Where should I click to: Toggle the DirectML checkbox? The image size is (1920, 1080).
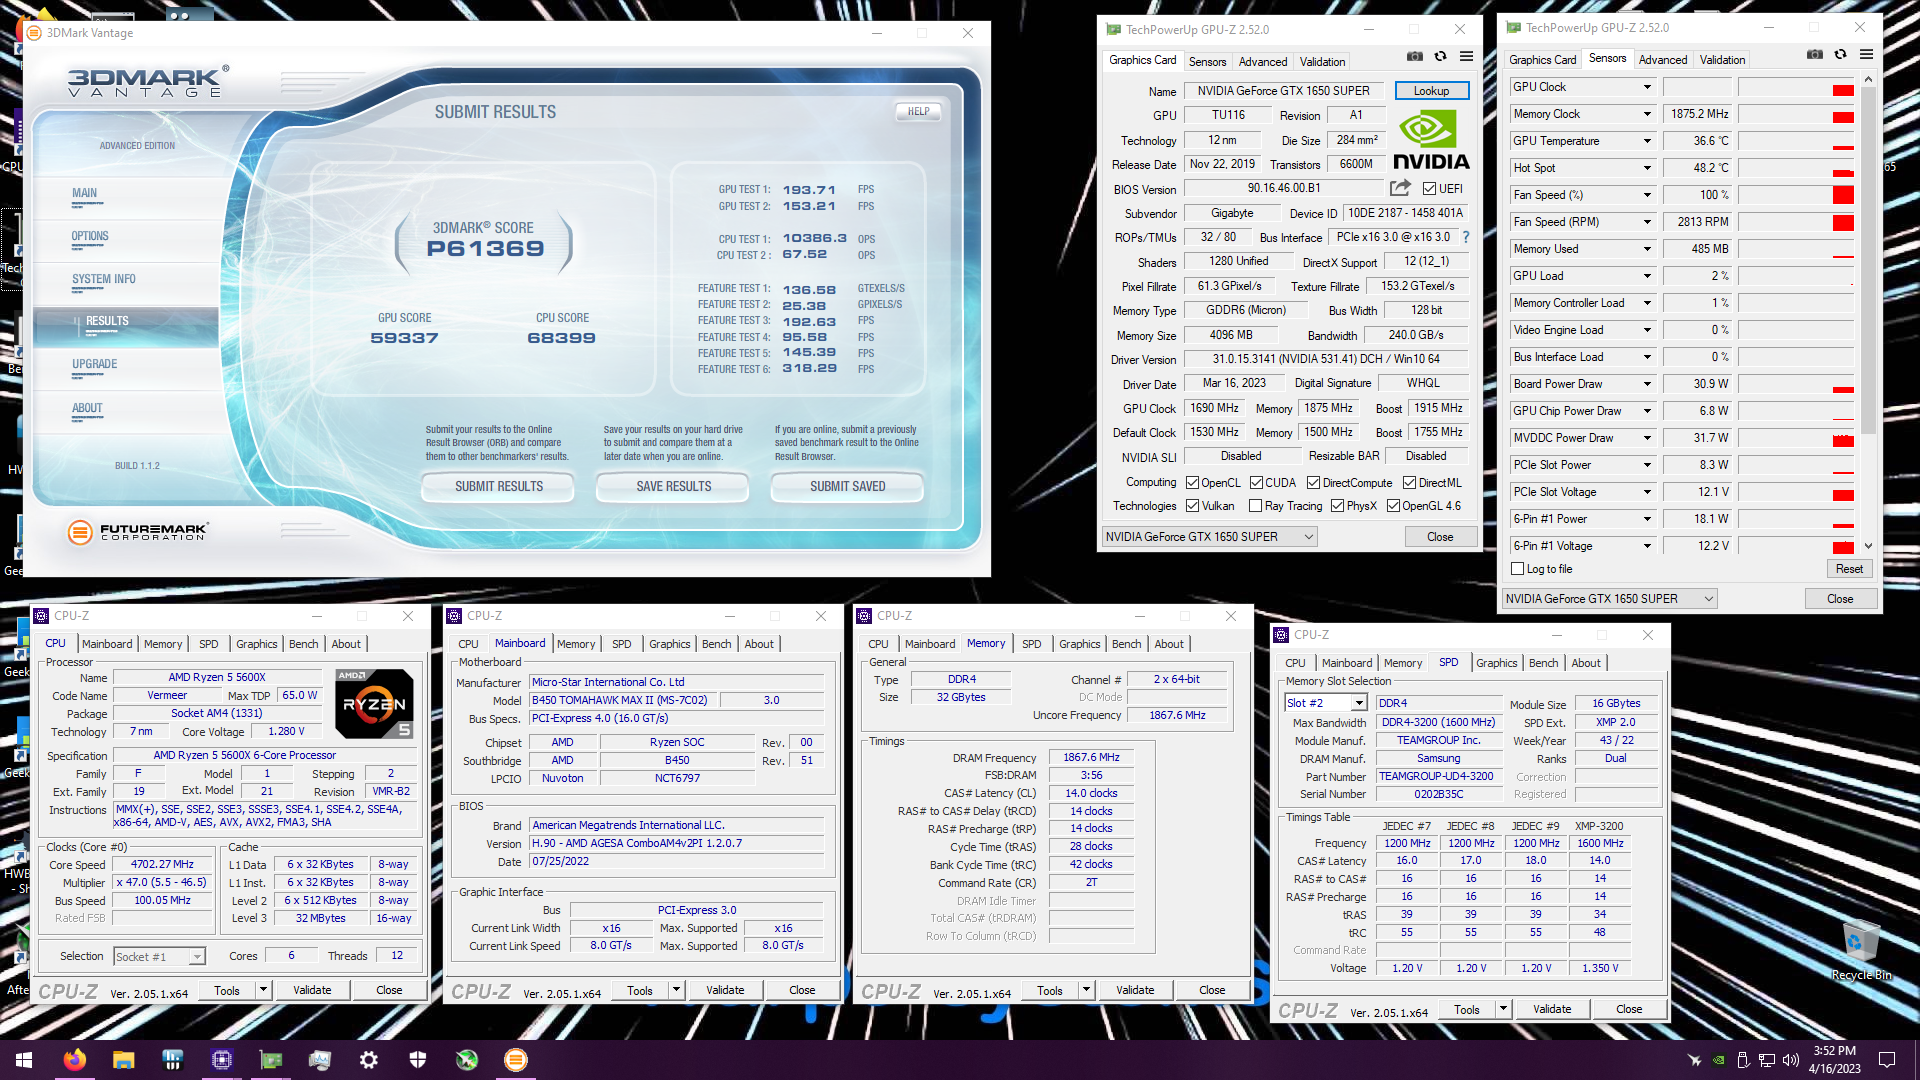(1409, 483)
